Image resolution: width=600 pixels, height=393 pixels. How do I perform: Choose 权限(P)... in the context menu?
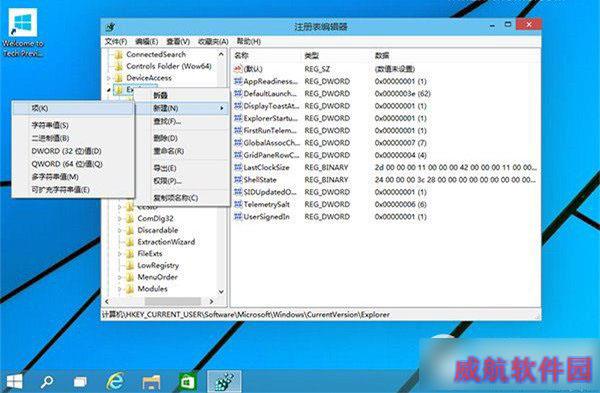[182, 181]
